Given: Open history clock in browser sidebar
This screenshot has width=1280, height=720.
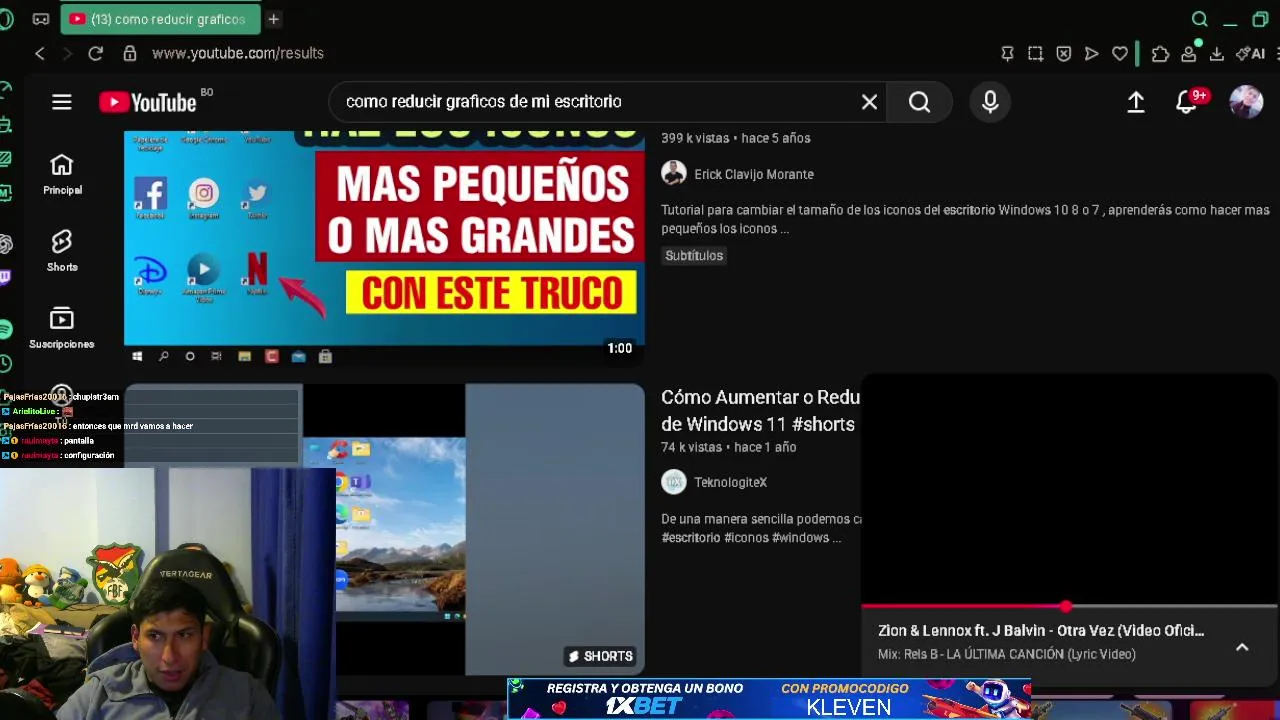Looking at the screenshot, I should pos(5,363).
